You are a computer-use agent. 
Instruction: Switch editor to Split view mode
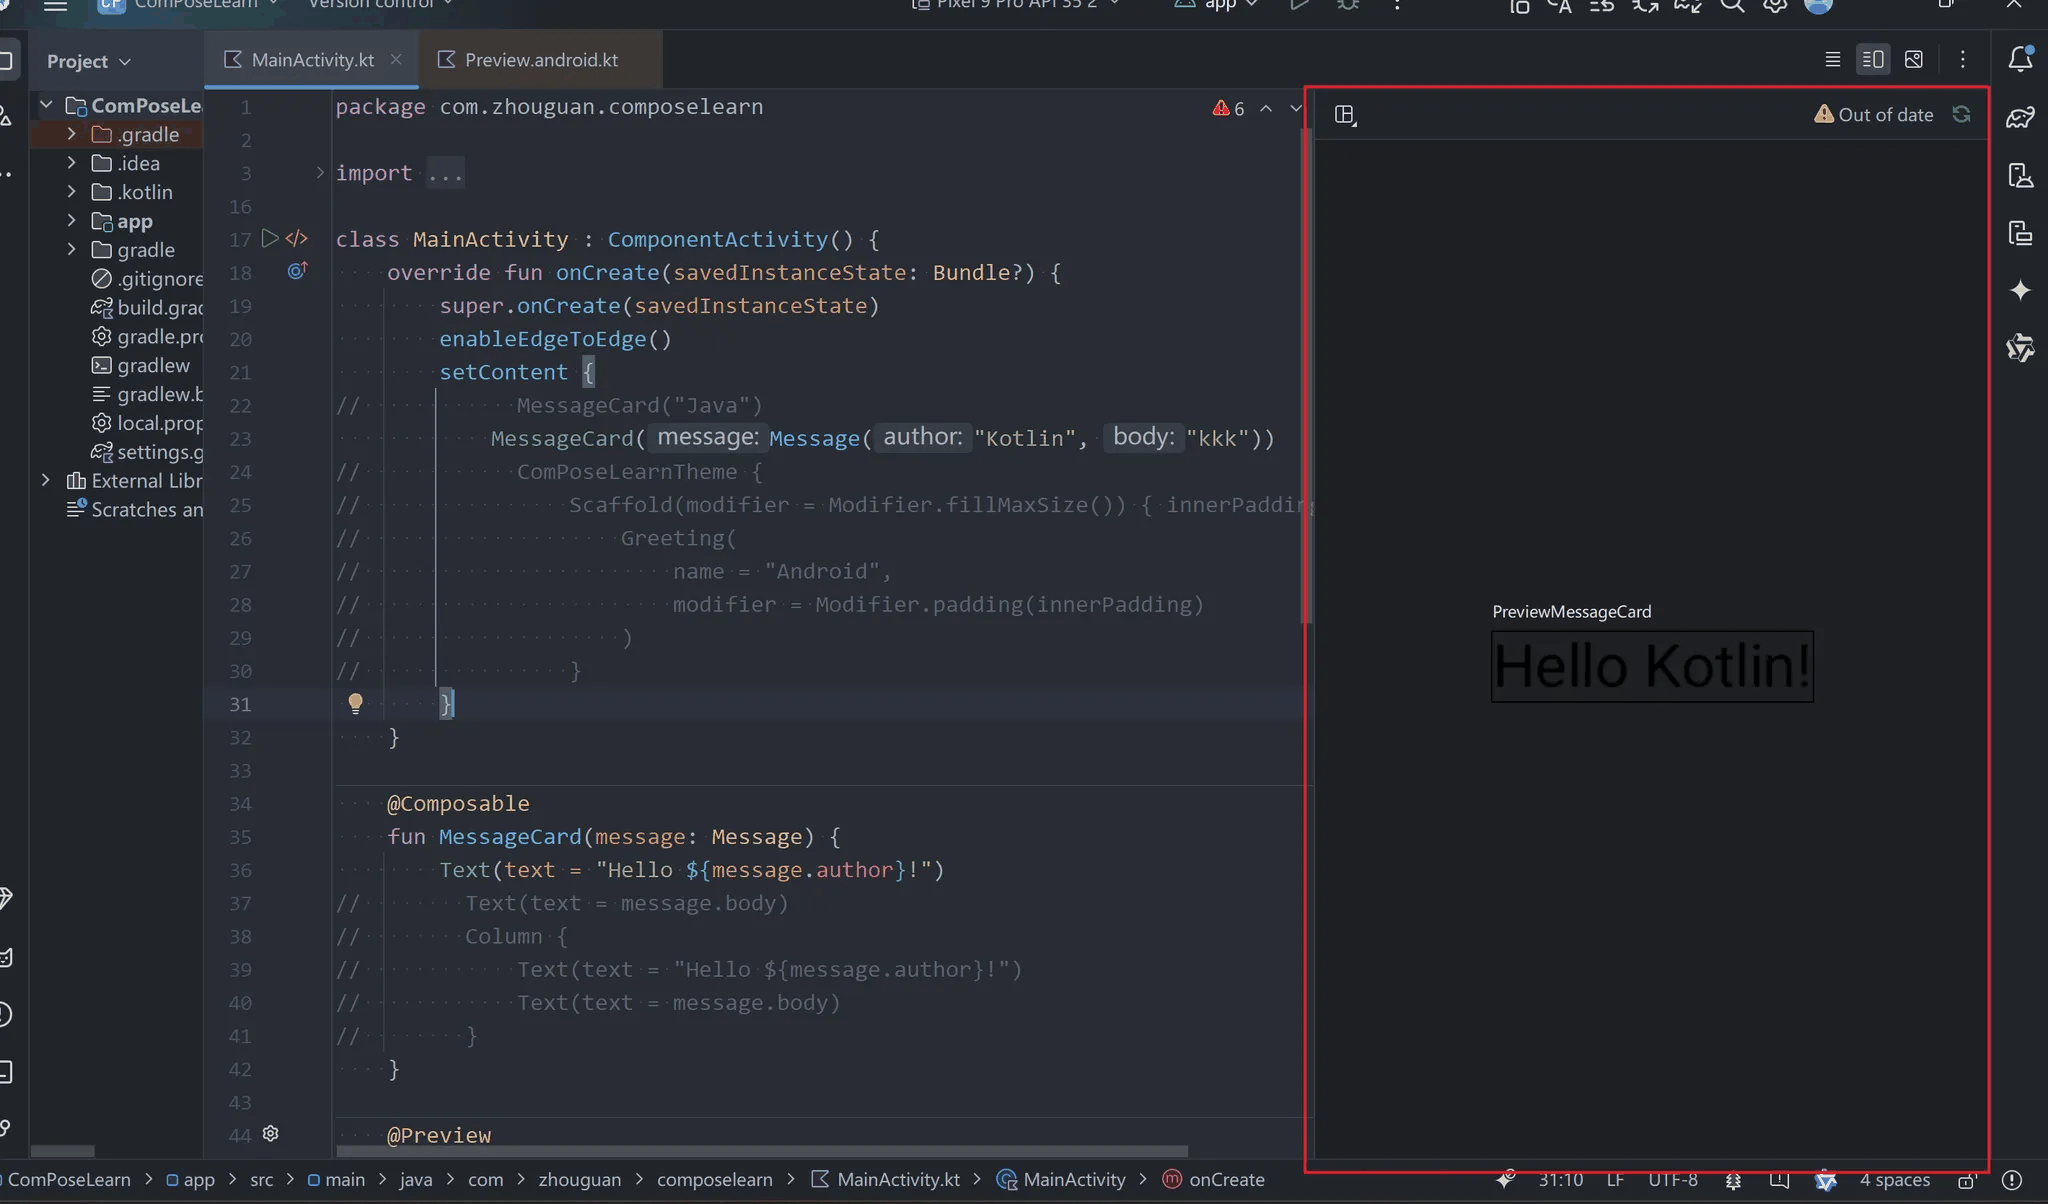[1872, 60]
